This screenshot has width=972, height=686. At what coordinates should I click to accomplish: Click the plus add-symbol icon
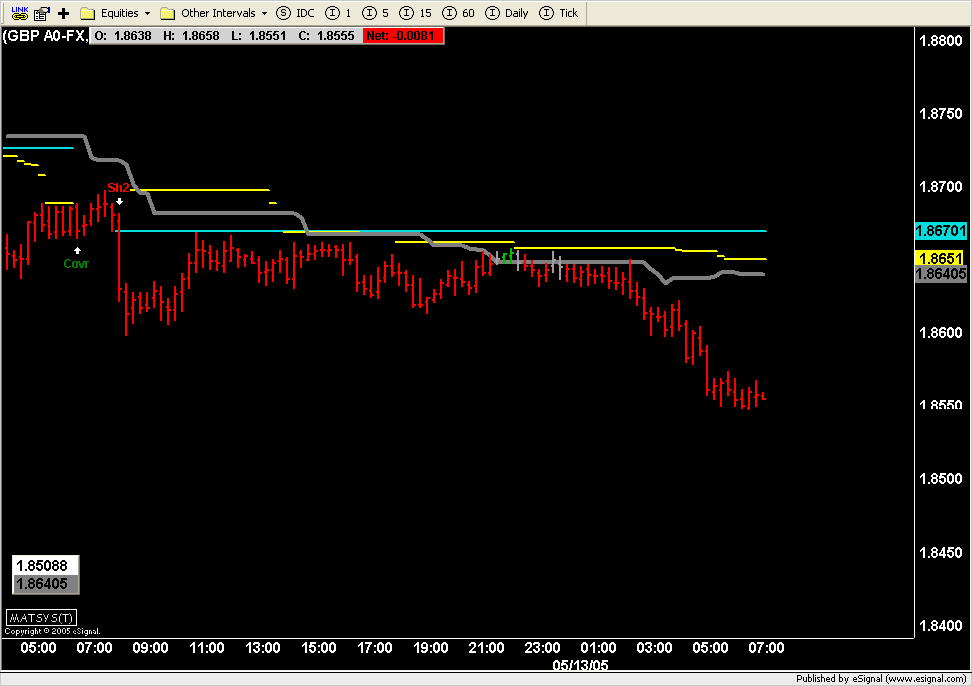point(63,13)
